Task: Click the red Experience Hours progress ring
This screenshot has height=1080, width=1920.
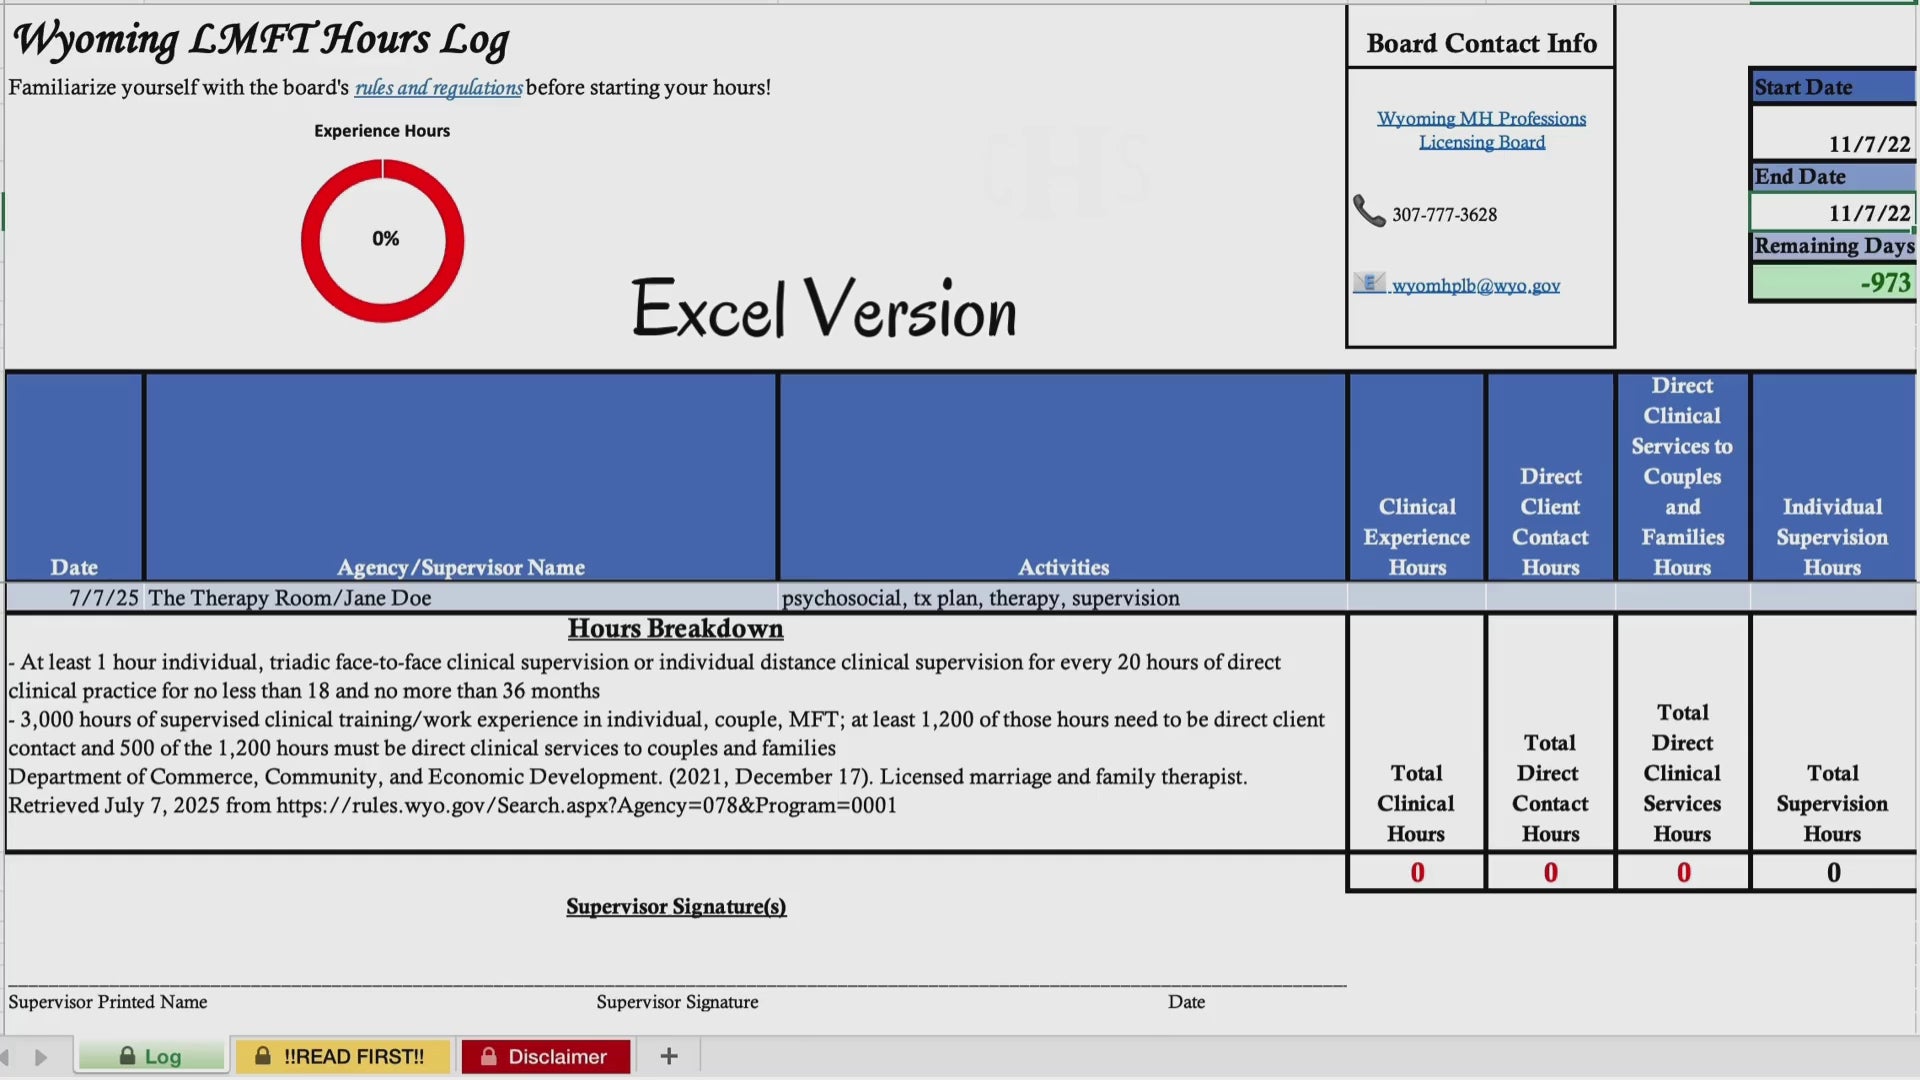Action: point(383,240)
